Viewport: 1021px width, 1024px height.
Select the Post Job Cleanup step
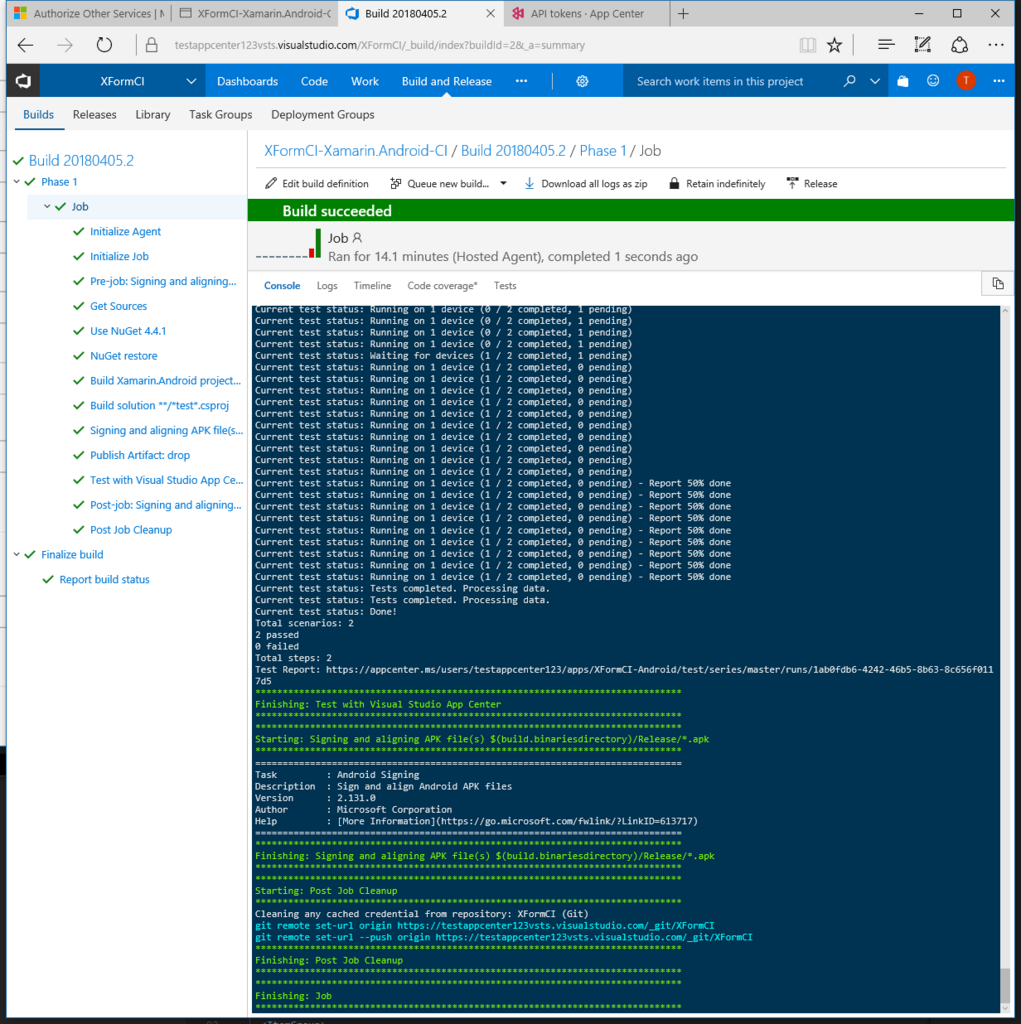pos(131,530)
